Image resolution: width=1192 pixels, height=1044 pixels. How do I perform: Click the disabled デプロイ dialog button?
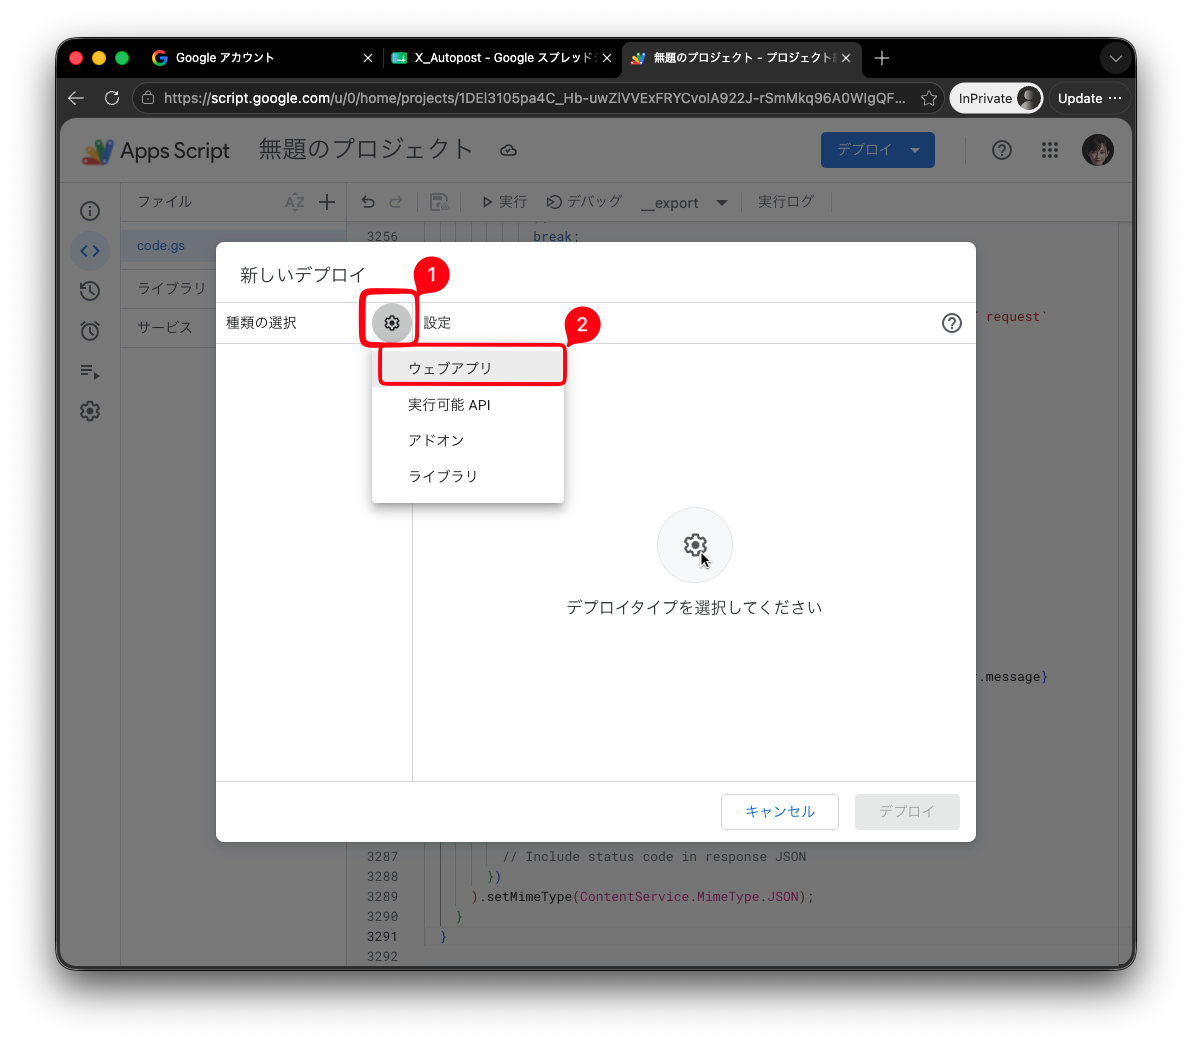pos(906,811)
